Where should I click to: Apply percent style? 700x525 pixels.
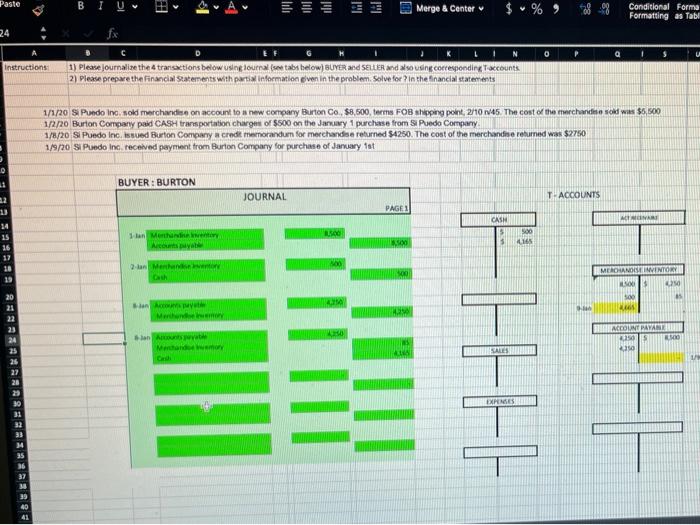pyautogui.click(x=537, y=8)
